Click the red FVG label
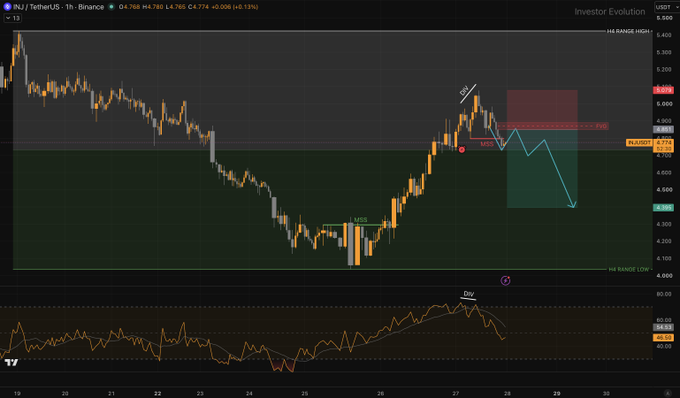This screenshot has width=680, height=398. click(601, 126)
